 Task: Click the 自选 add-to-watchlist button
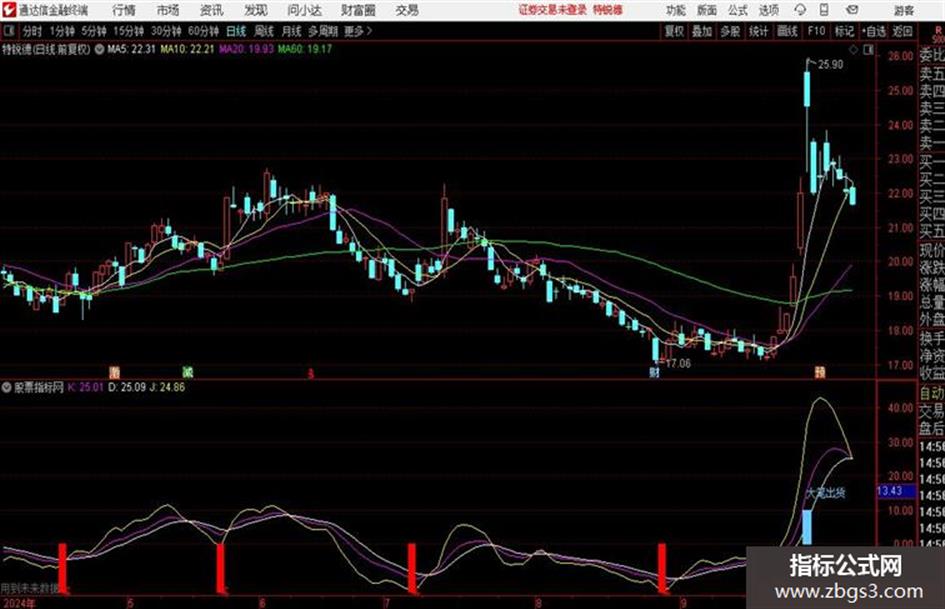point(873,31)
